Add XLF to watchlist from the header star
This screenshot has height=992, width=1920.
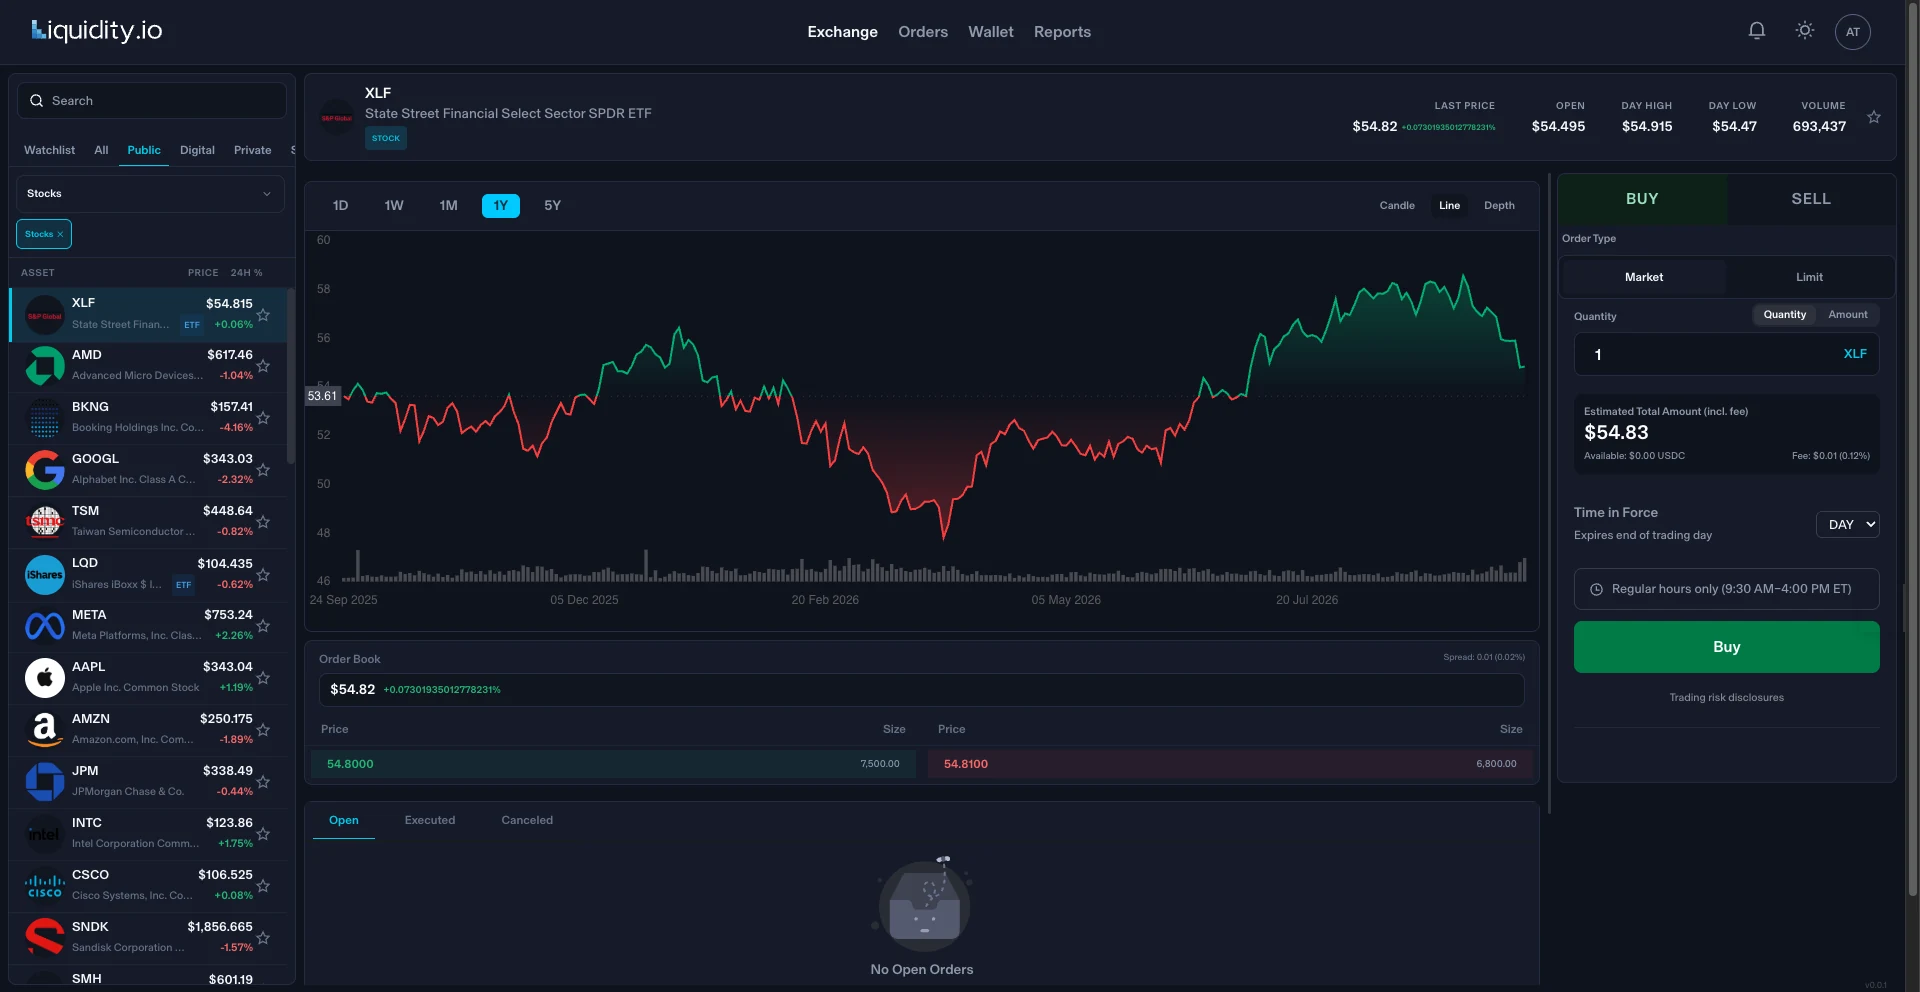click(1874, 117)
